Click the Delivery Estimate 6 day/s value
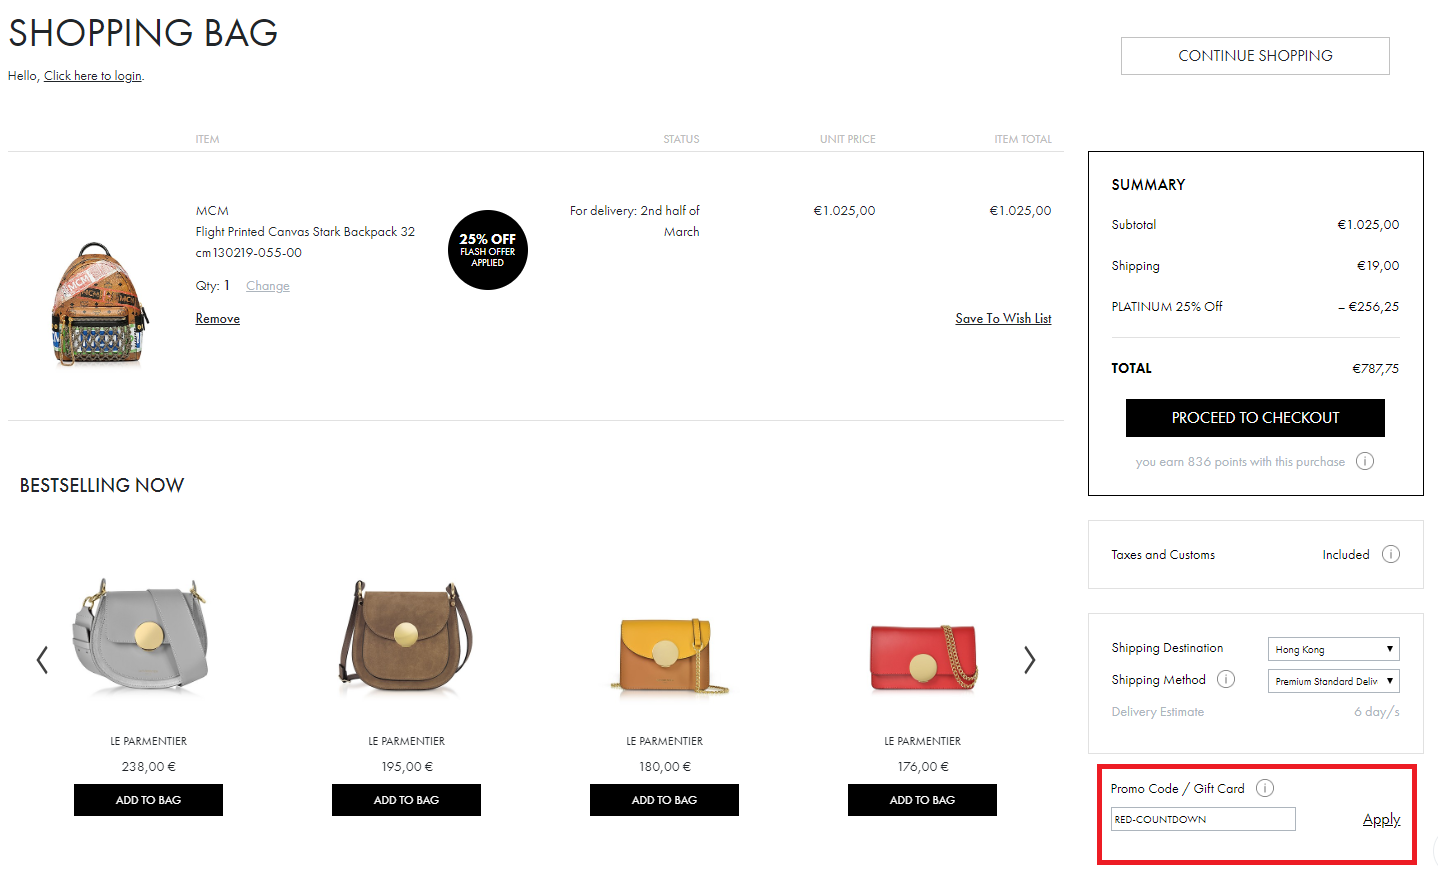 [1376, 712]
